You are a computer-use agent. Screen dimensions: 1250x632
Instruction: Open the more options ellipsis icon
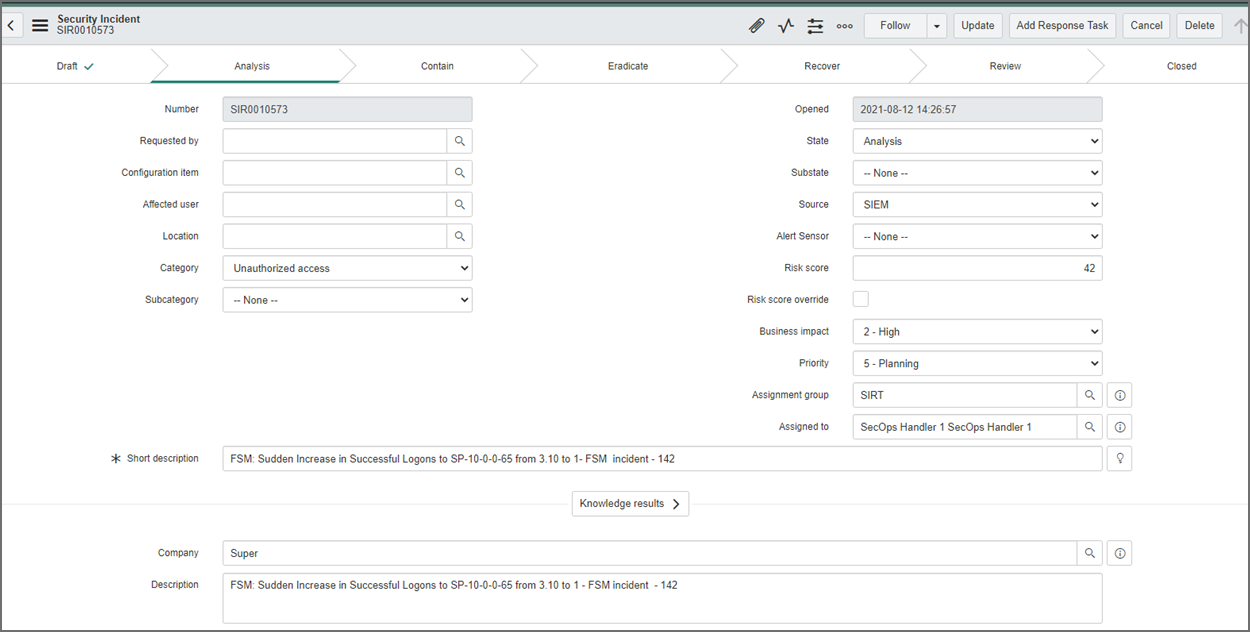845,25
